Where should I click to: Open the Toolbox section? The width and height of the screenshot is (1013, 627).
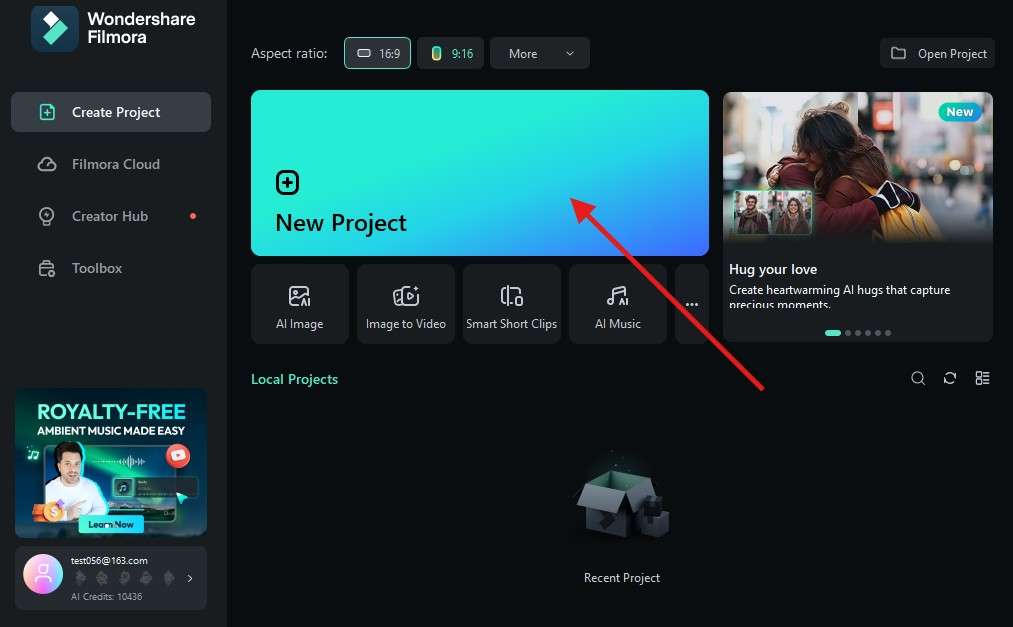click(x=111, y=268)
